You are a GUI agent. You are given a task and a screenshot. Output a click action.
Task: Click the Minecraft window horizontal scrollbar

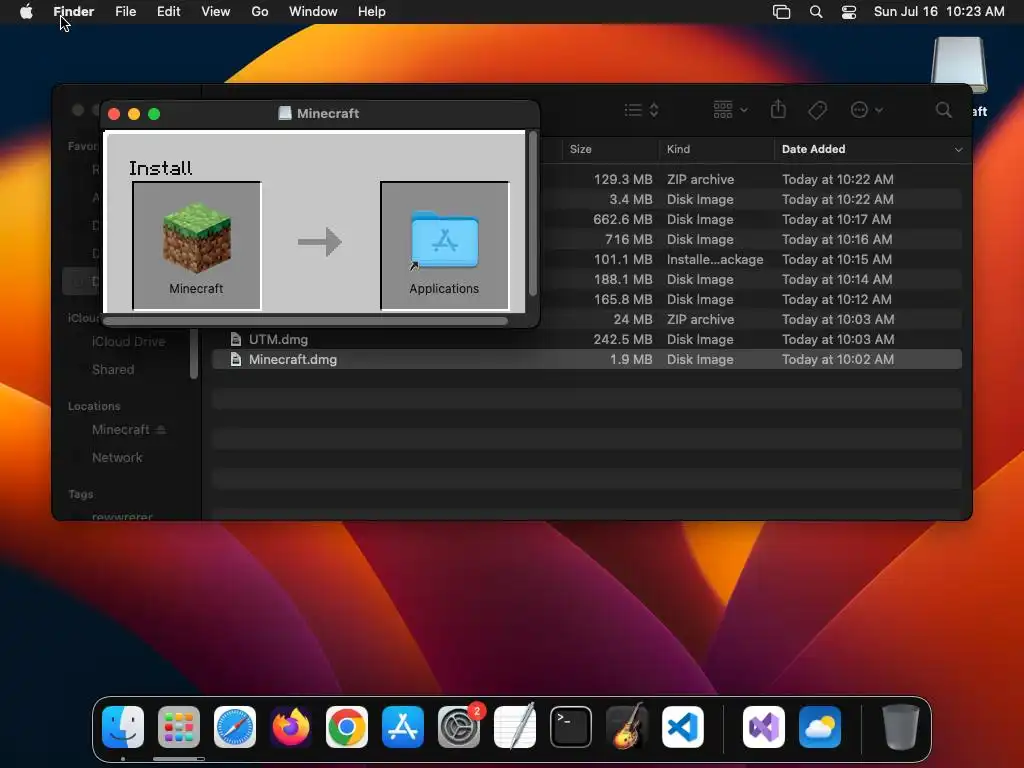306,321
